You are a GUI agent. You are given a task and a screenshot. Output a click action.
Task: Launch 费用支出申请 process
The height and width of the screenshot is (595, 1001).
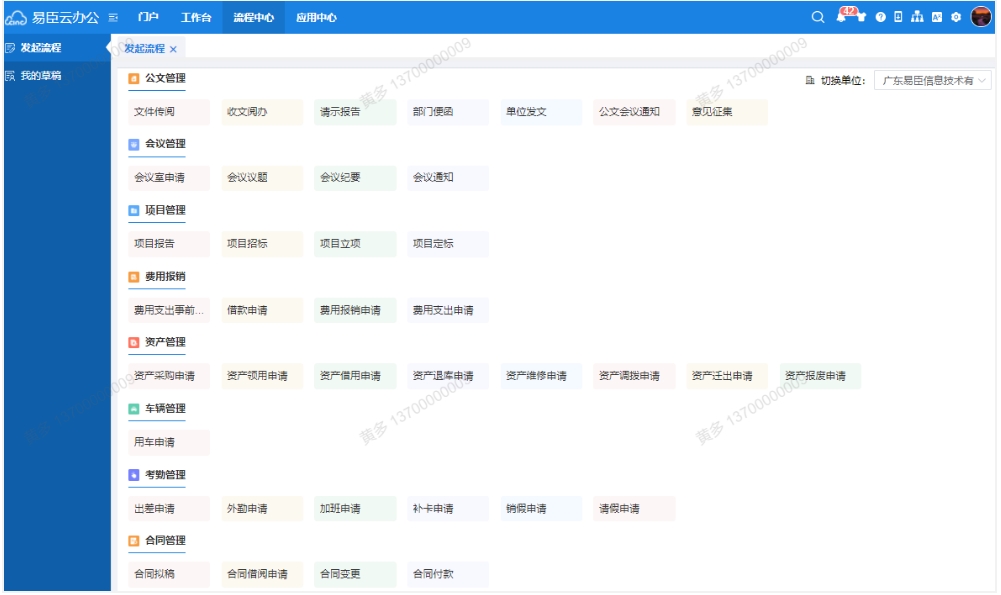point(448,311)
